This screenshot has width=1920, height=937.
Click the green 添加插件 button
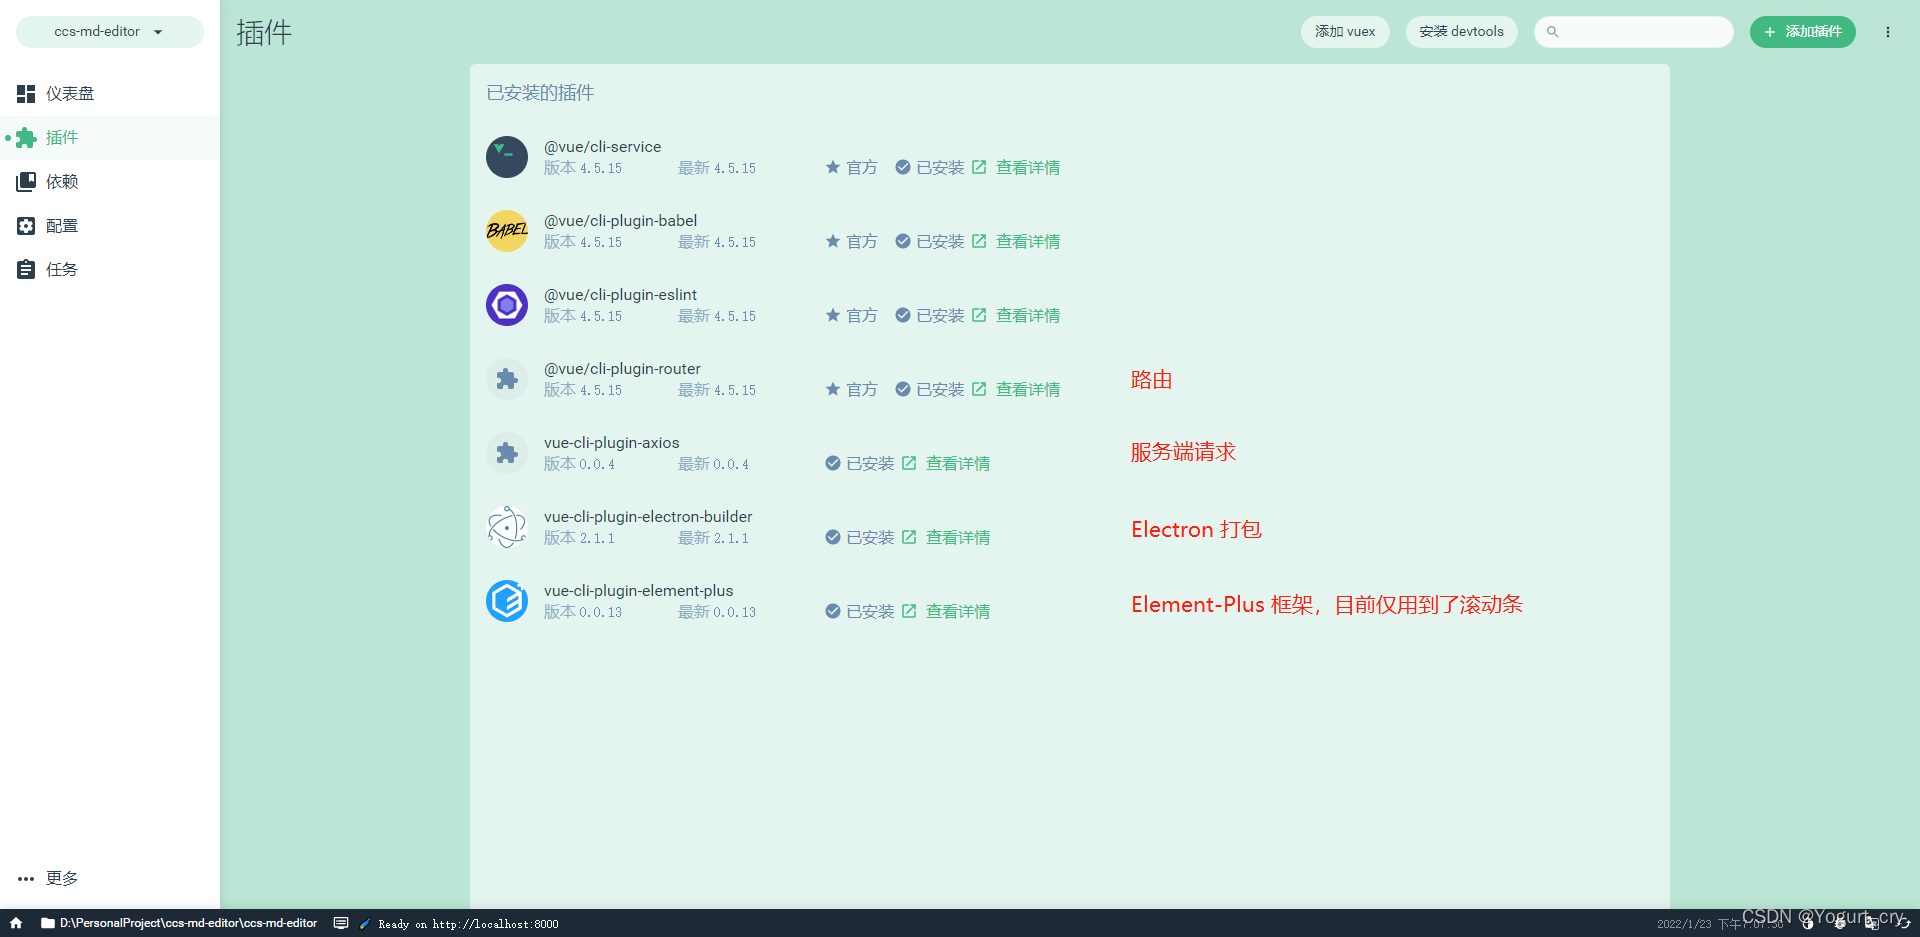coord(1802,31)
